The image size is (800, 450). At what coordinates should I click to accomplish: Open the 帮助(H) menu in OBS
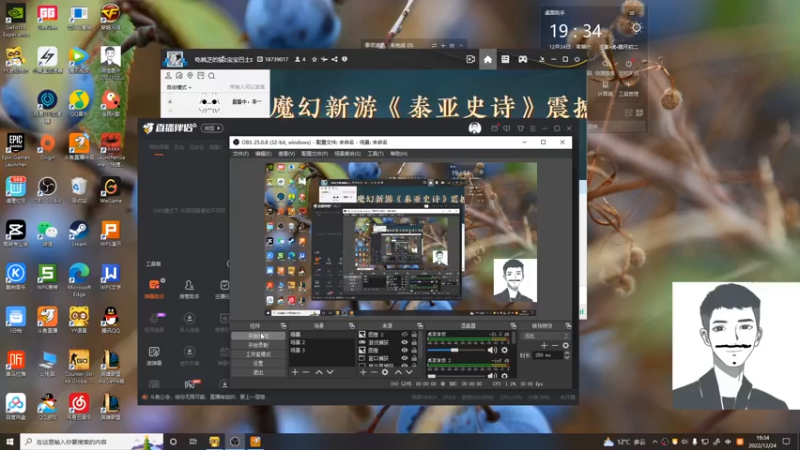pos(399,154)
